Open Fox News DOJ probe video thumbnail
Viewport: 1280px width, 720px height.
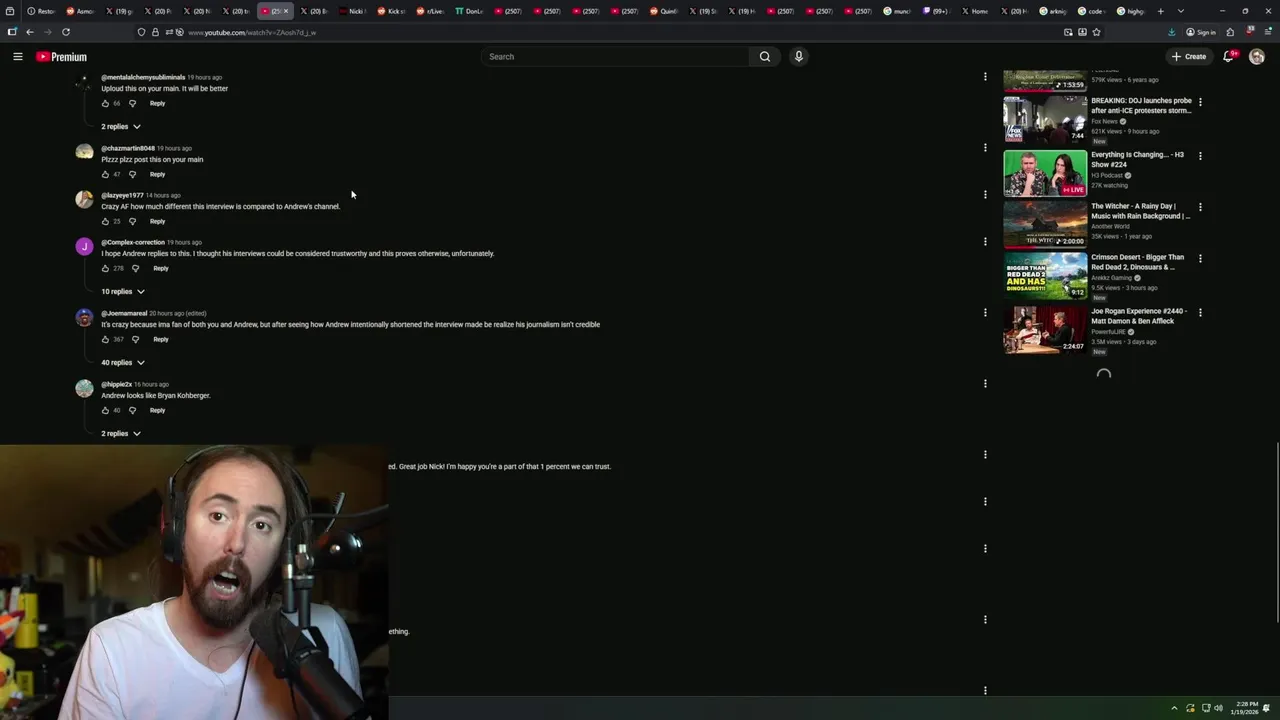pos(1045,119)
